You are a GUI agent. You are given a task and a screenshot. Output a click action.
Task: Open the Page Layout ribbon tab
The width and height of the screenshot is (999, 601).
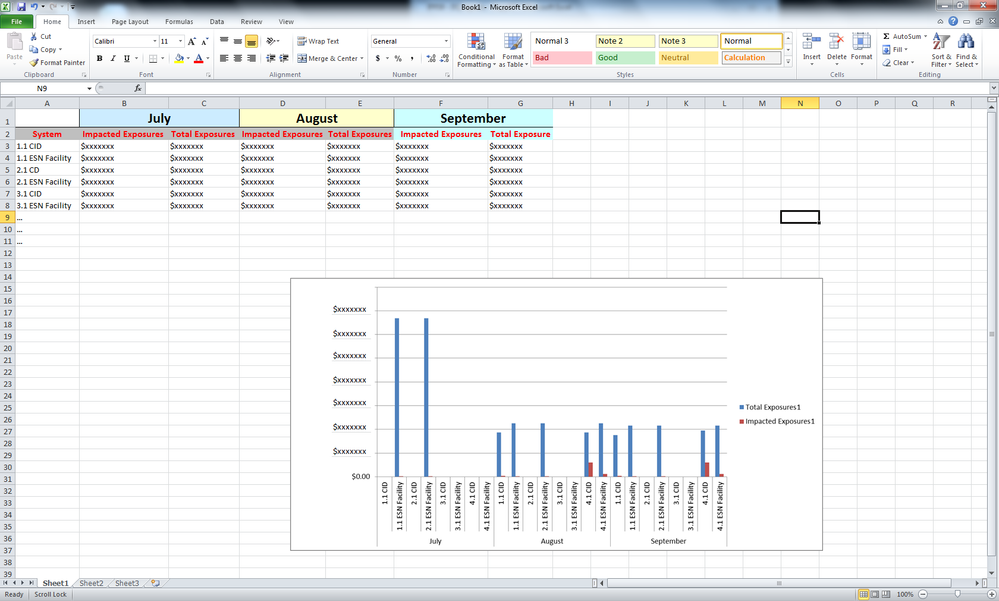click(130, 21)
